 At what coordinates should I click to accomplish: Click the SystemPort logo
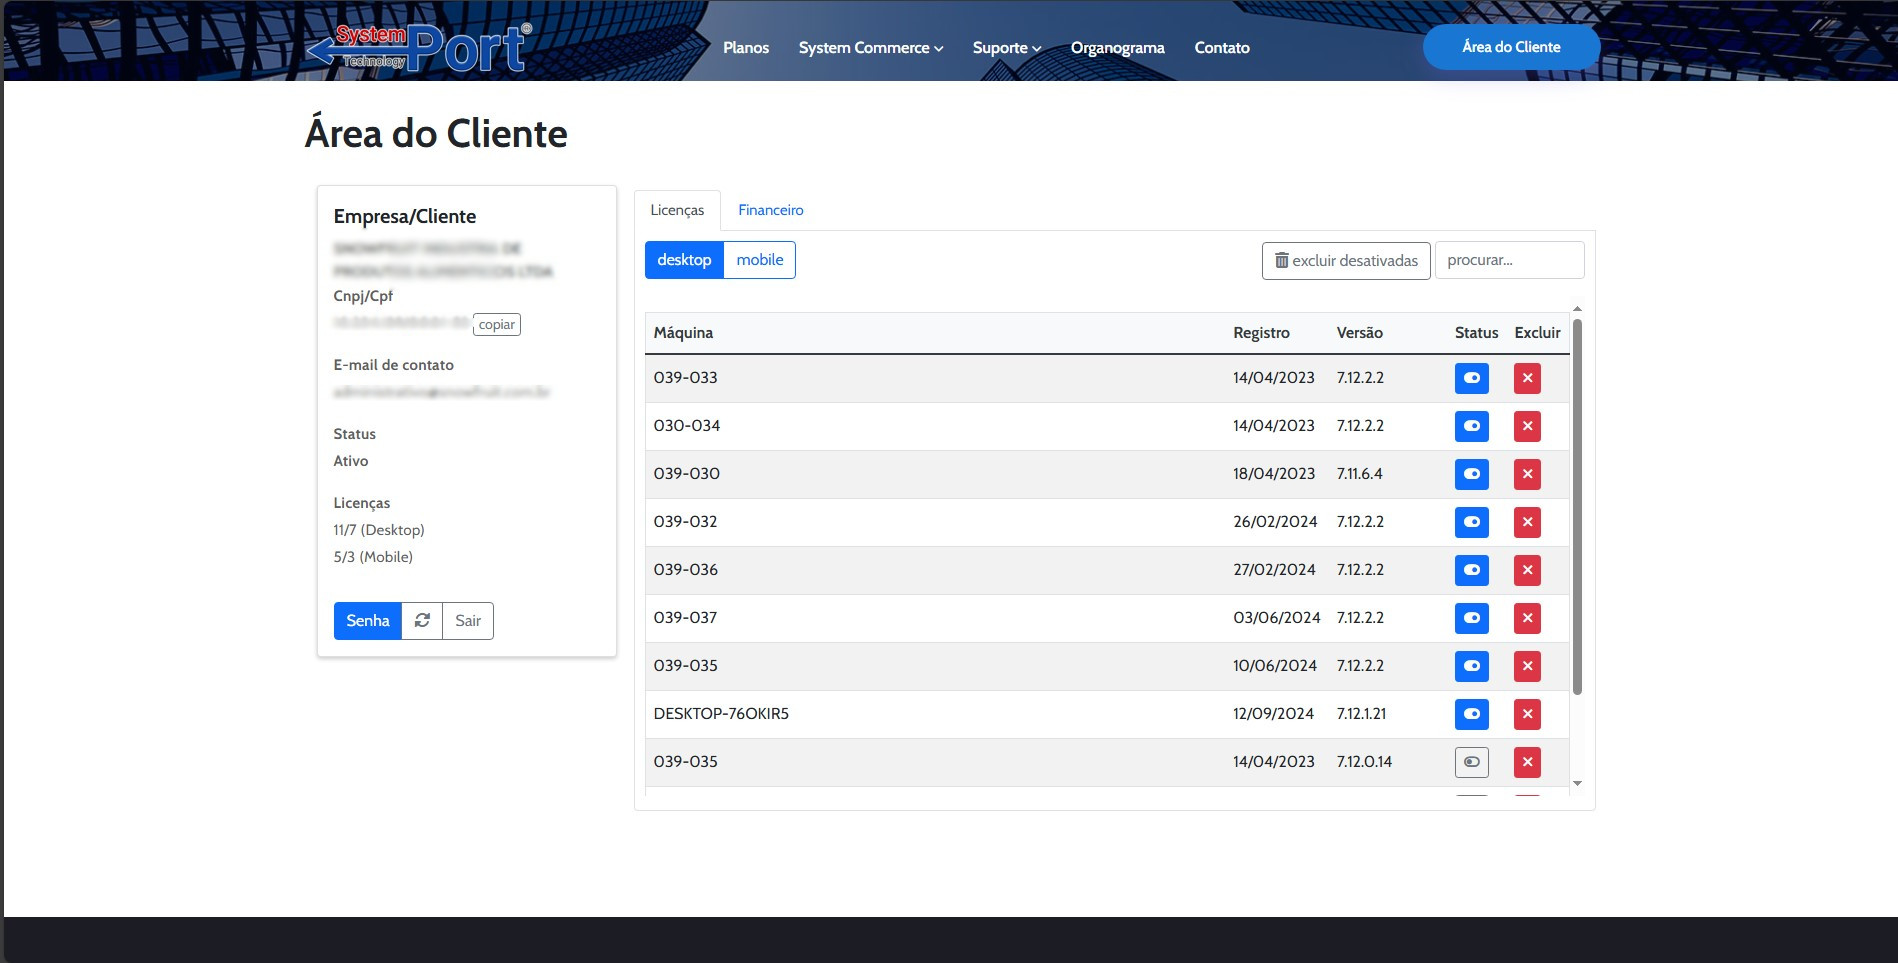pyautogui.click(x=418, y=48)
